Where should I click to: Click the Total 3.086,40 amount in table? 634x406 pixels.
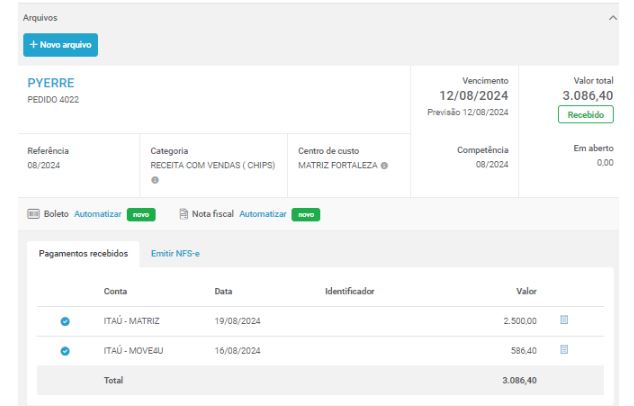(x=520, y=380)
